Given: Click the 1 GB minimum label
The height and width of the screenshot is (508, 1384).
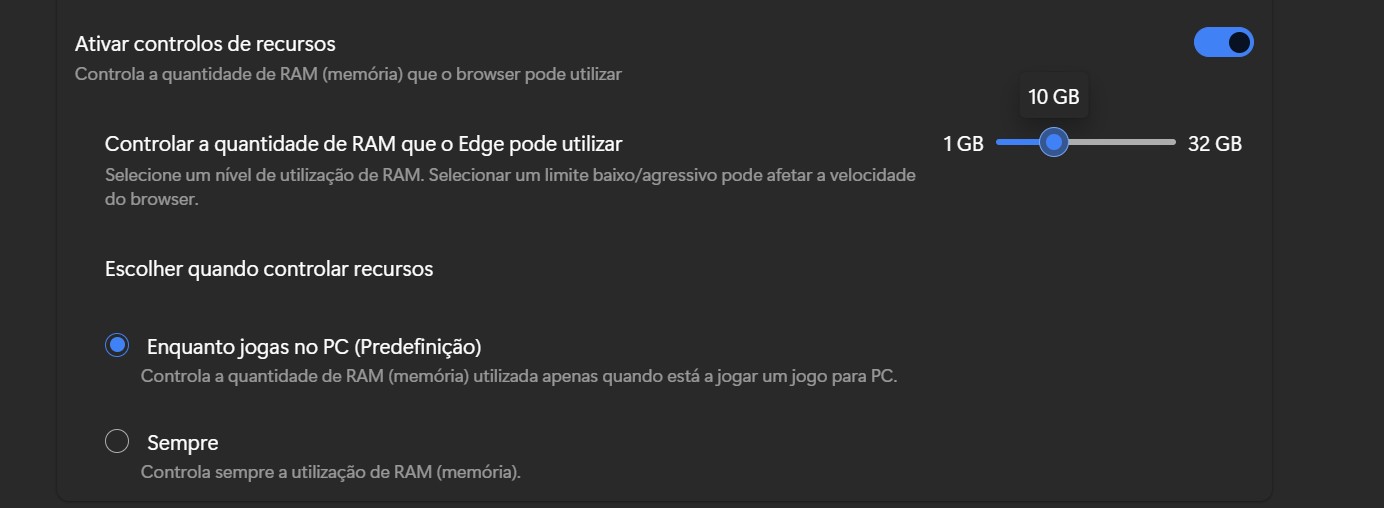Looking at the screenshot, I should pos(963,144).
